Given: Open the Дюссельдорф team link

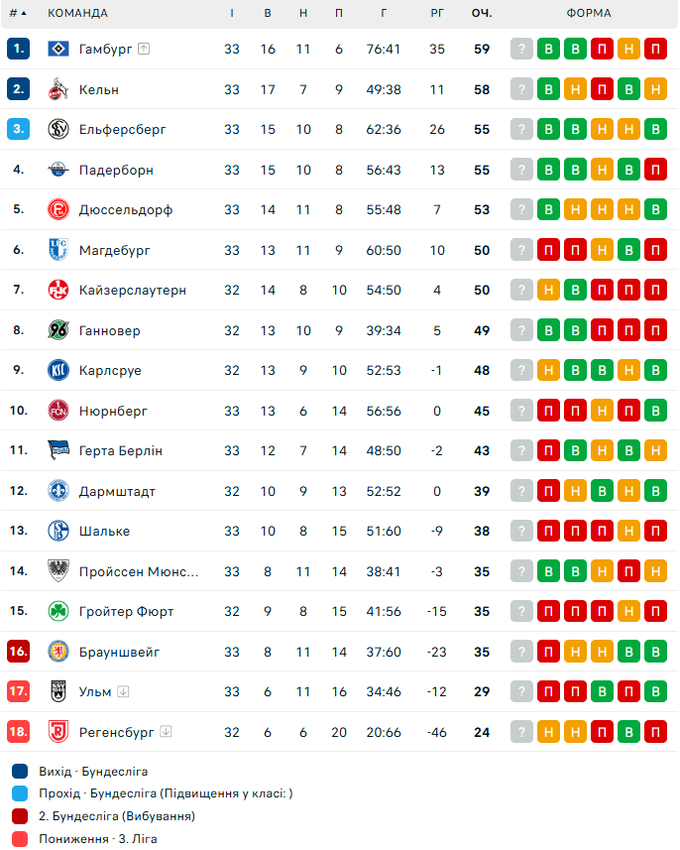Looking at the screenshot, I should 125,210.
